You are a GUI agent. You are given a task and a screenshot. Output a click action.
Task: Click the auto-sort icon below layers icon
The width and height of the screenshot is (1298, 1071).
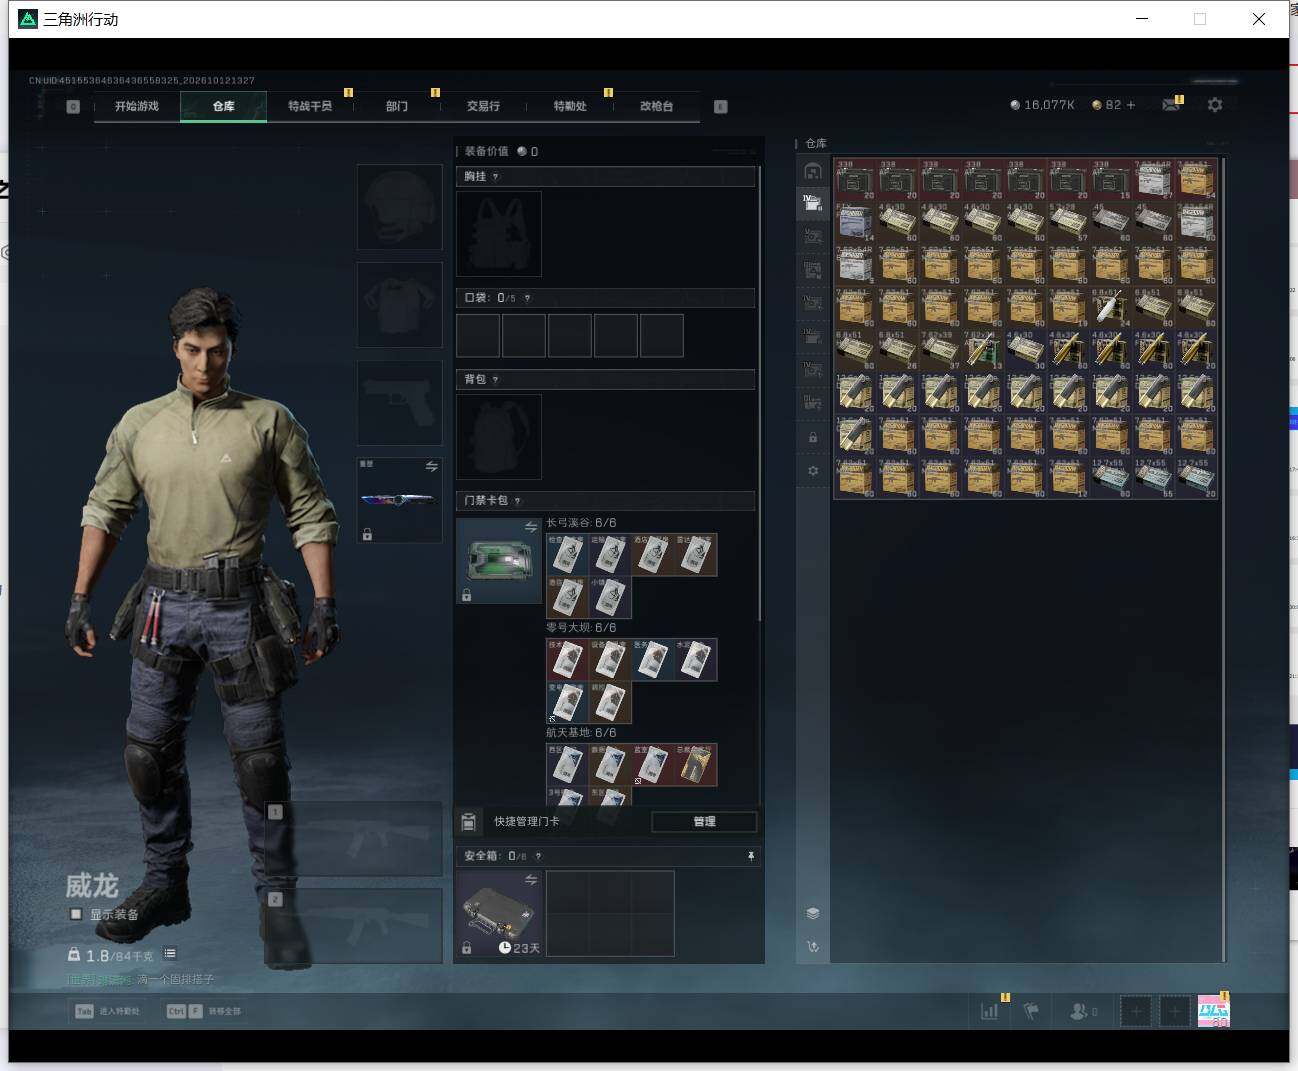(812, 946)
